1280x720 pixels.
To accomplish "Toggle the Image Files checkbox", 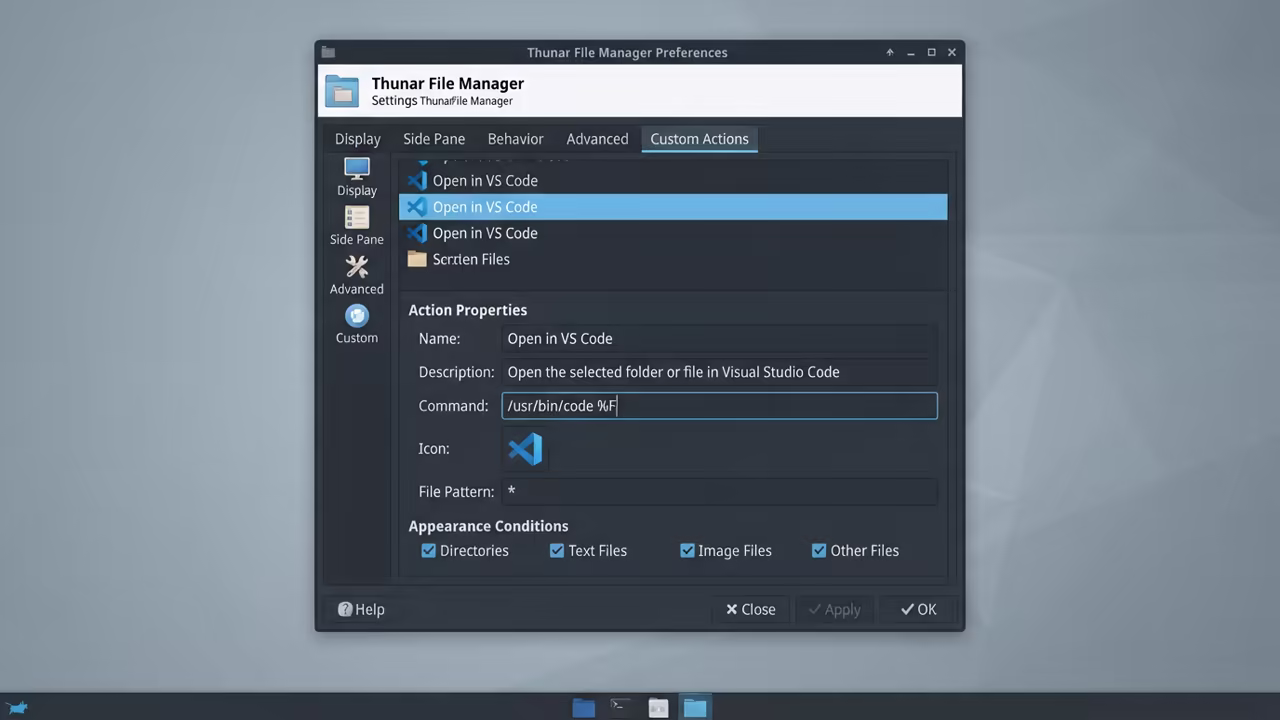I will coord(687,550).
